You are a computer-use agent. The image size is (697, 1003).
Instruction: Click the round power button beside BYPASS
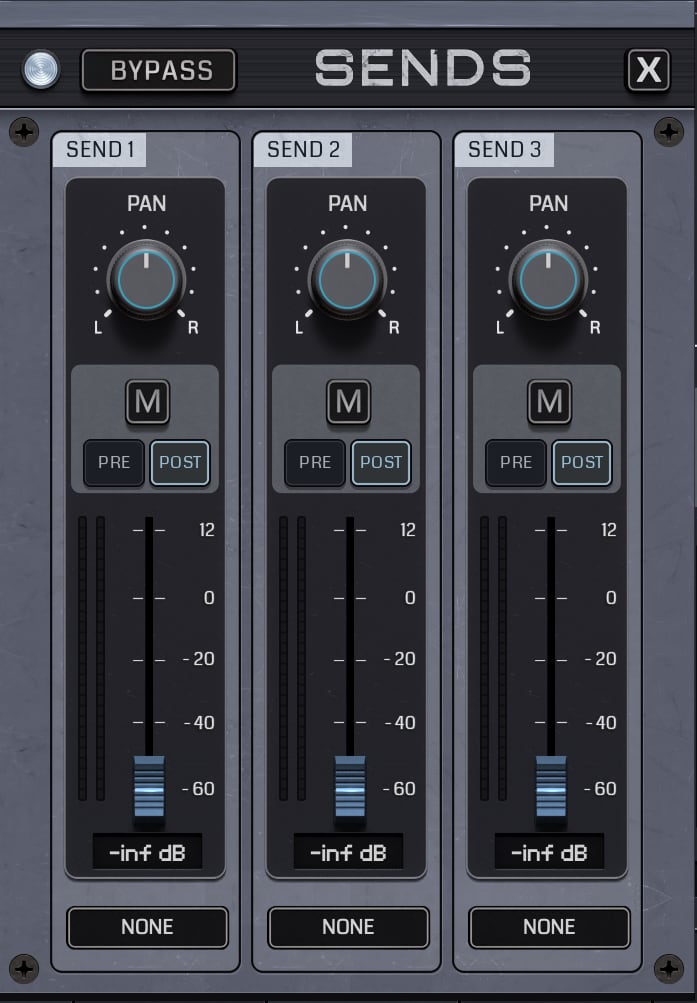[41, 69]
